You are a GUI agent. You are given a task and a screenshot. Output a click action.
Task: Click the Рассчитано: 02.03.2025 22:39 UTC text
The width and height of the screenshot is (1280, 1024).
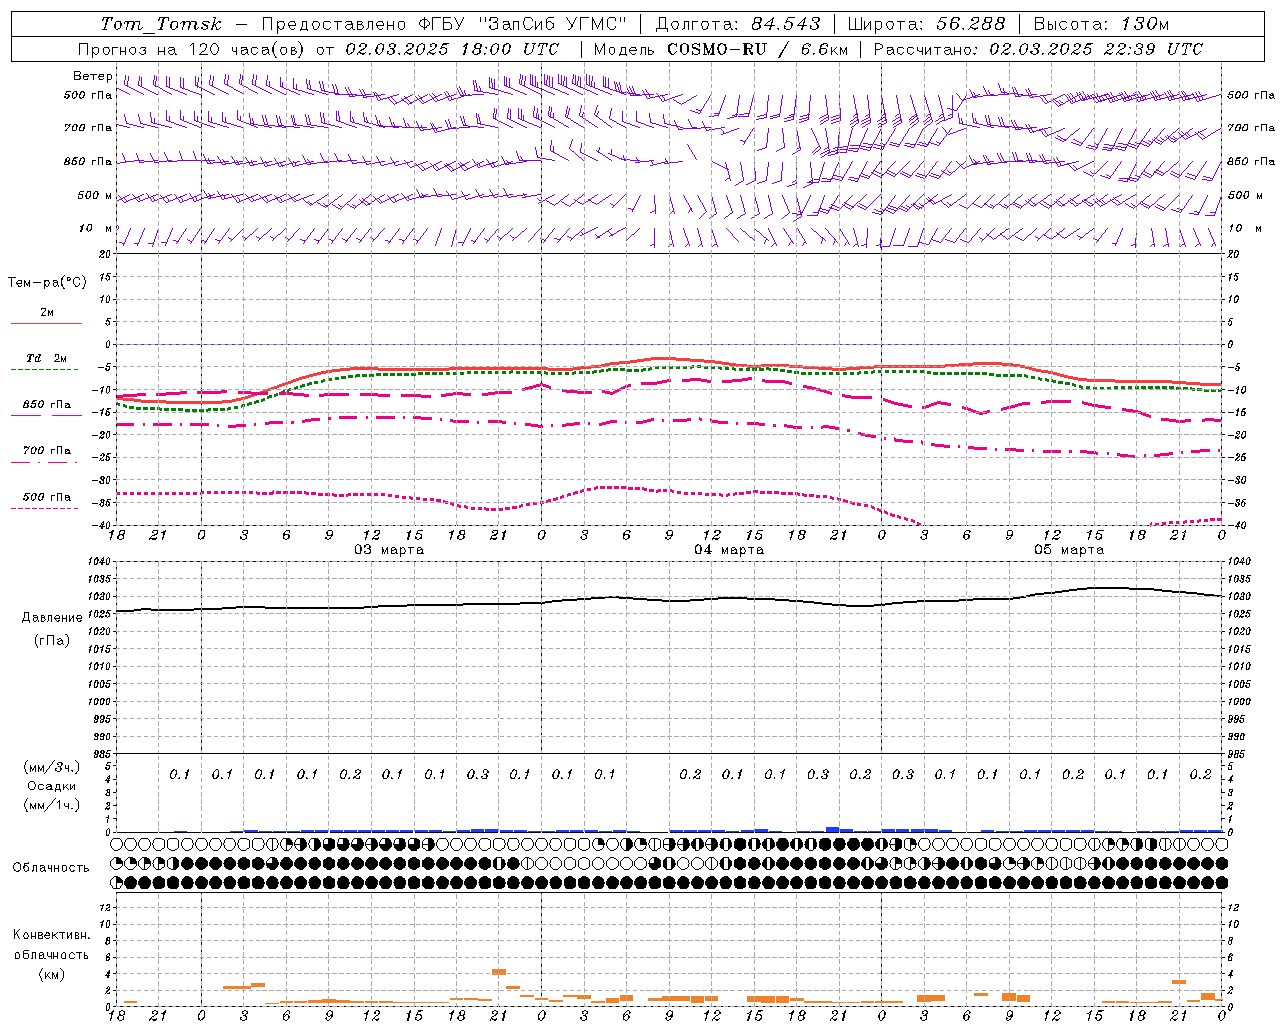coord(1038,49)
